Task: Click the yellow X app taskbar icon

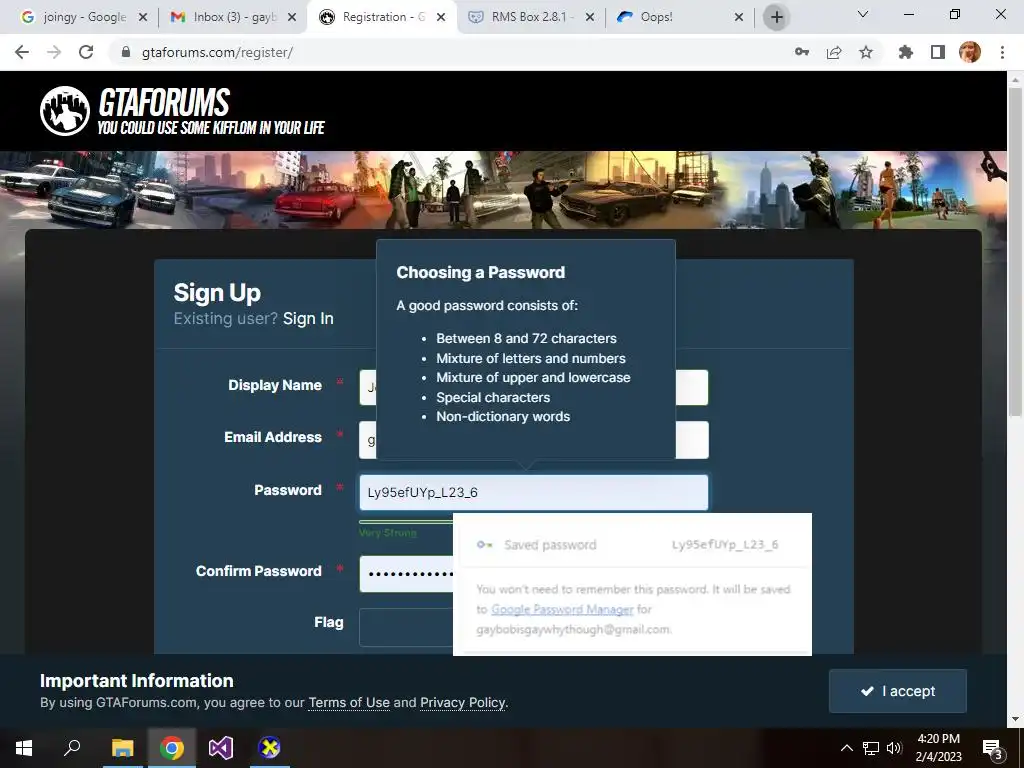Action: pyautogui.click(x=269, y=748)
